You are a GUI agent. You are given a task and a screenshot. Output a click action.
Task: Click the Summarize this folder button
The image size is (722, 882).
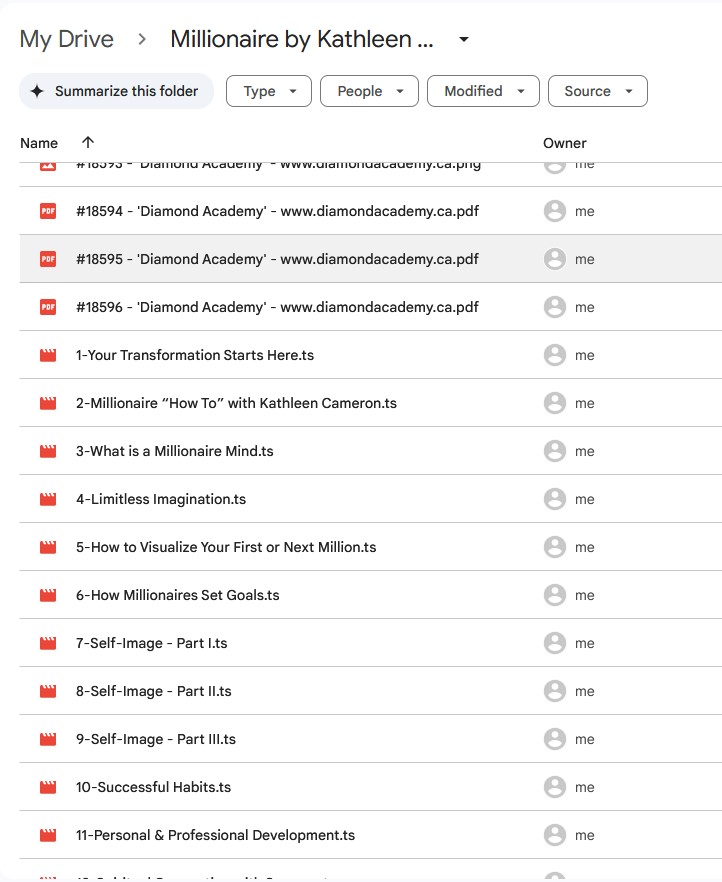click(116, 91)
